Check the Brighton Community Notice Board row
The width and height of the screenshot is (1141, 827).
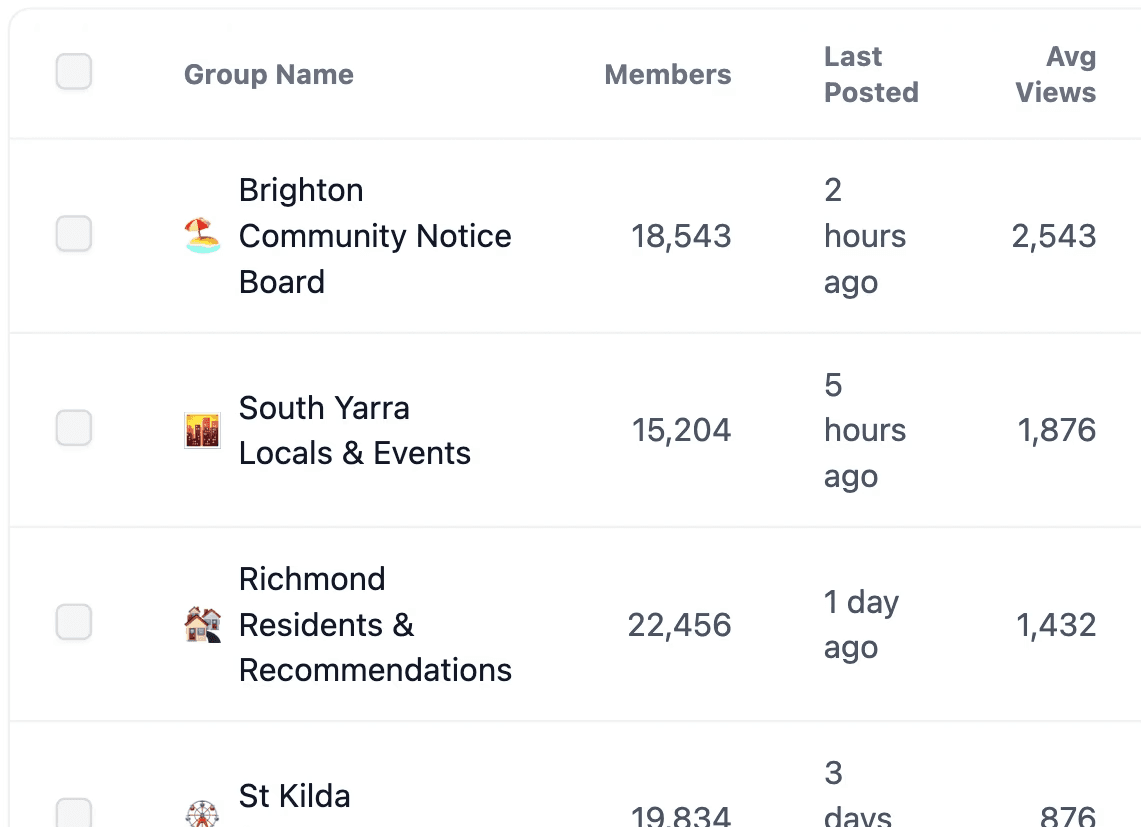pyautogui.click(x=74, y=234)
